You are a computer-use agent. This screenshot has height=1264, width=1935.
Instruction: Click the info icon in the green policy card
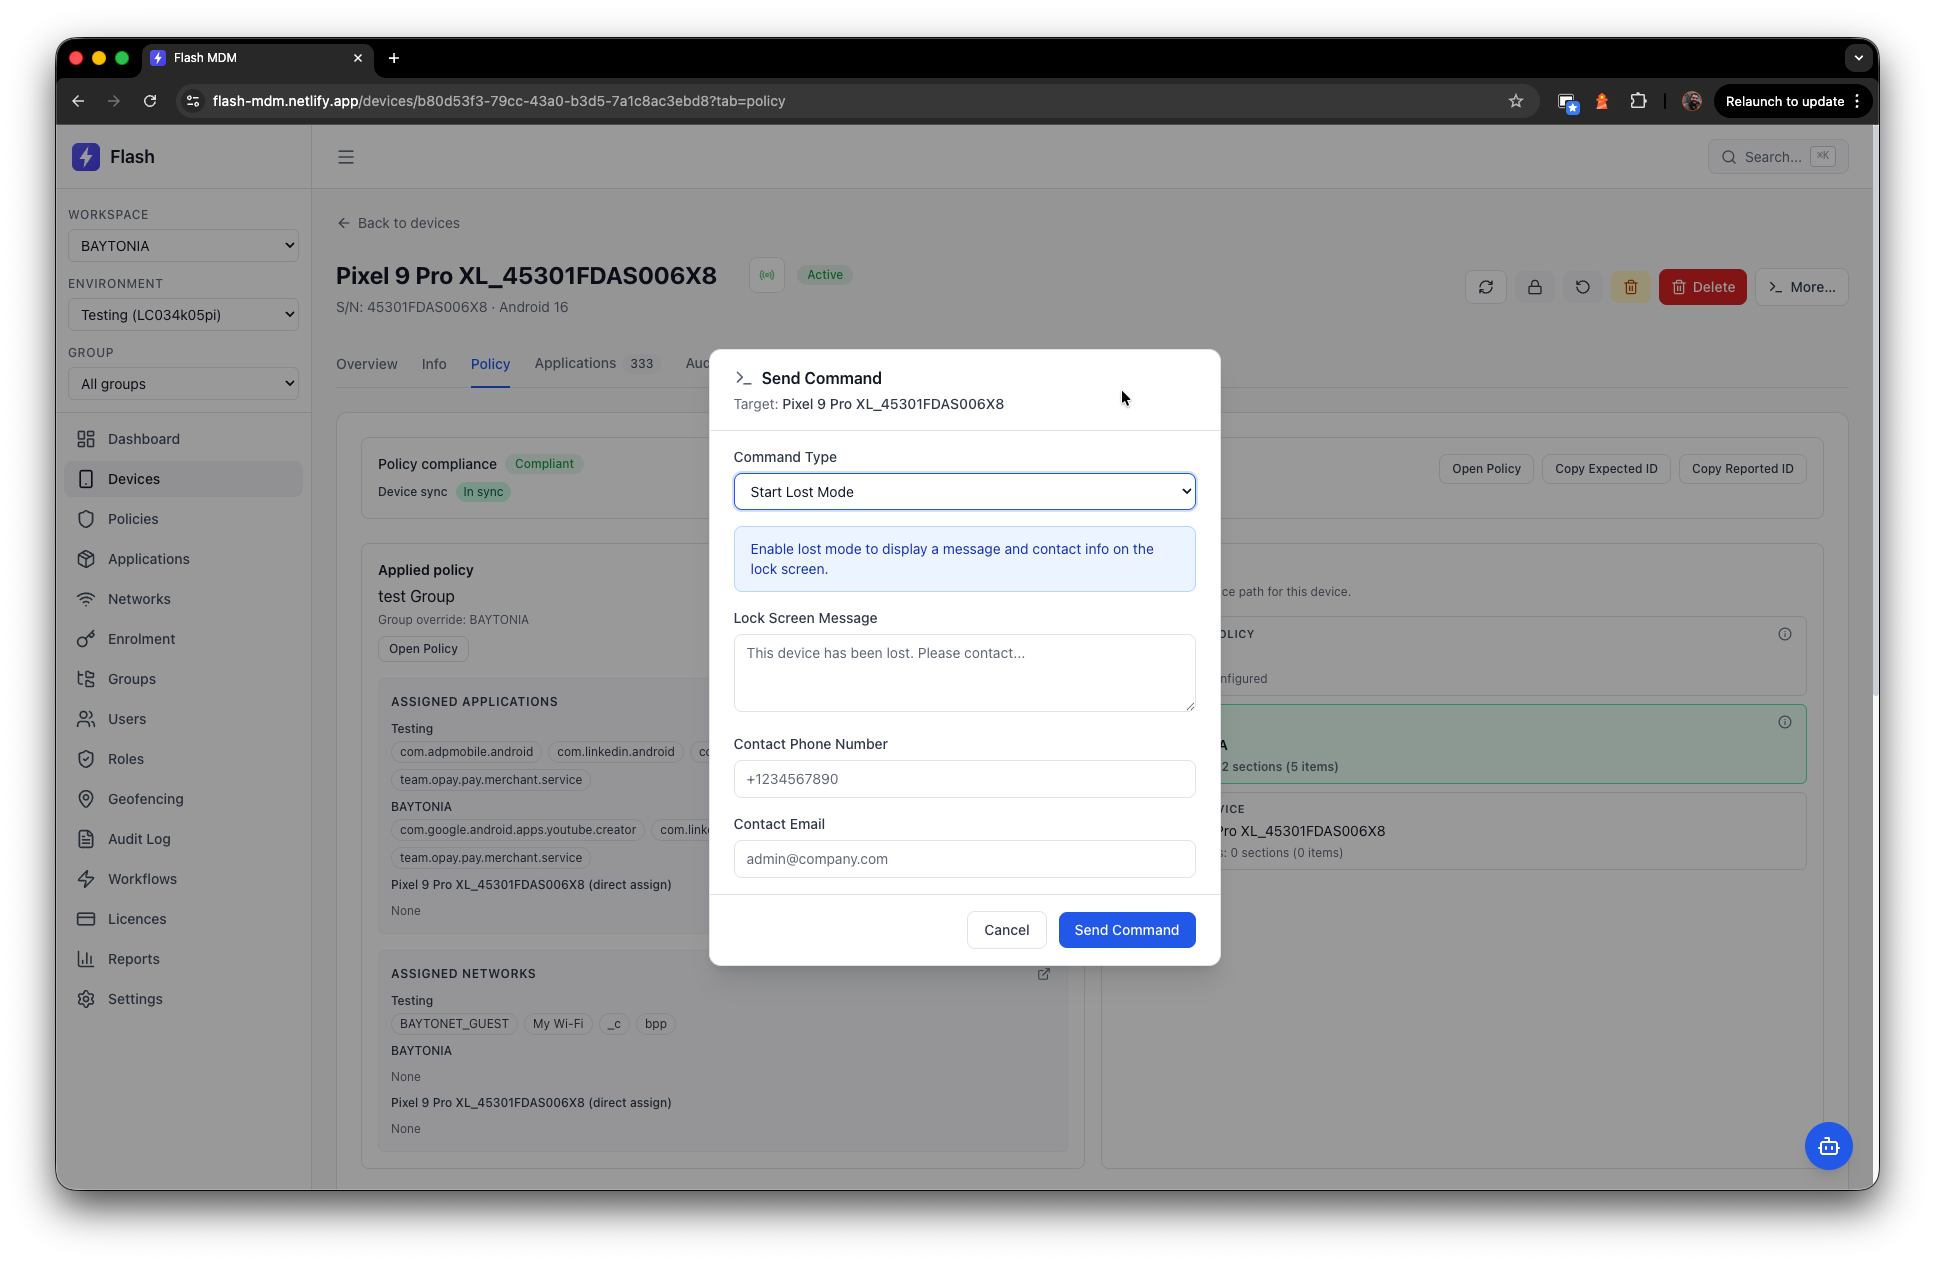(x=1785, y=722)
